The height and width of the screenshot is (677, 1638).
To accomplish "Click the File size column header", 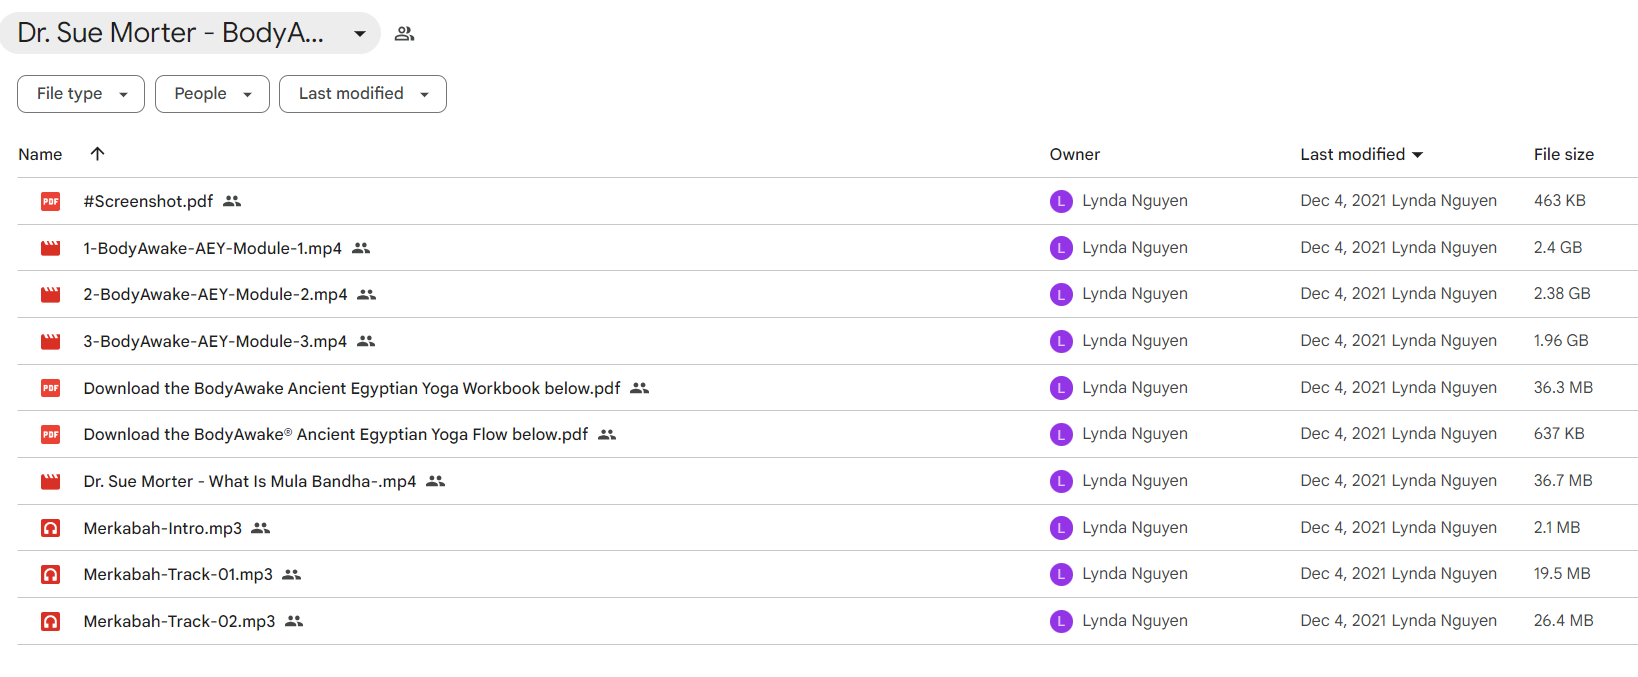I will [x=1564, y=154].
